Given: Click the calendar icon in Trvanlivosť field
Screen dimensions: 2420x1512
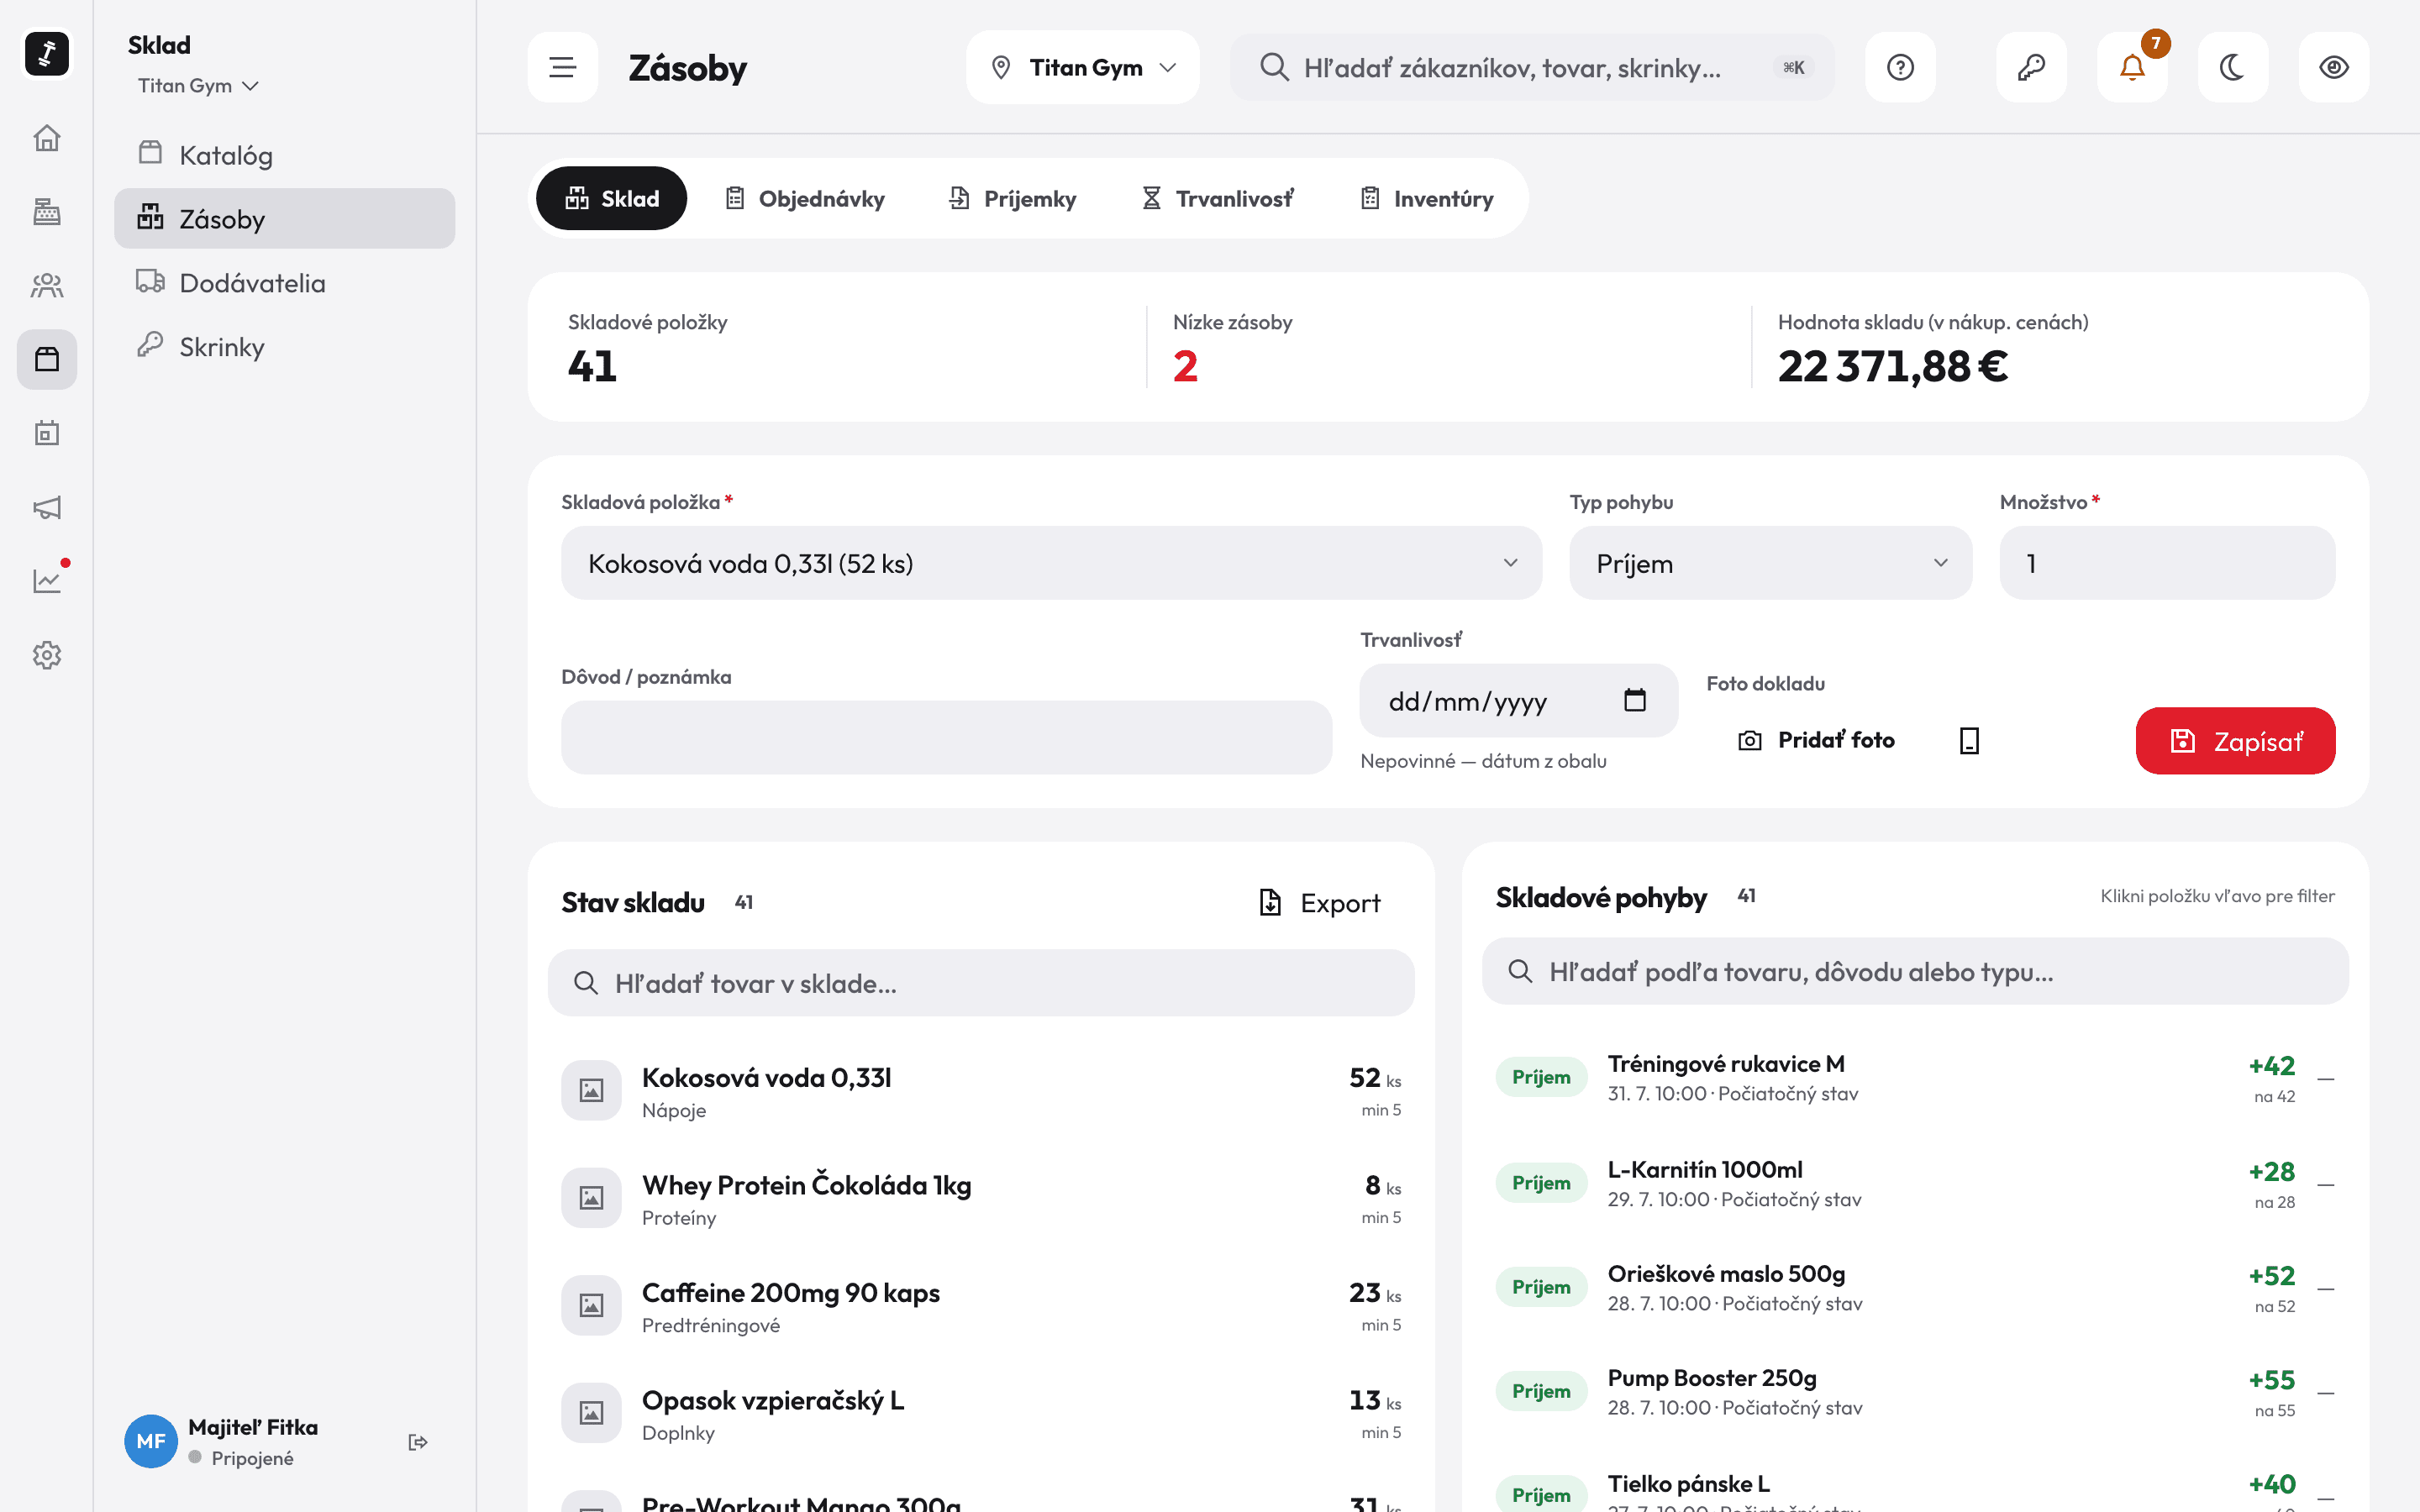Looking at the screenshot, I should [x=1635, y=700].
